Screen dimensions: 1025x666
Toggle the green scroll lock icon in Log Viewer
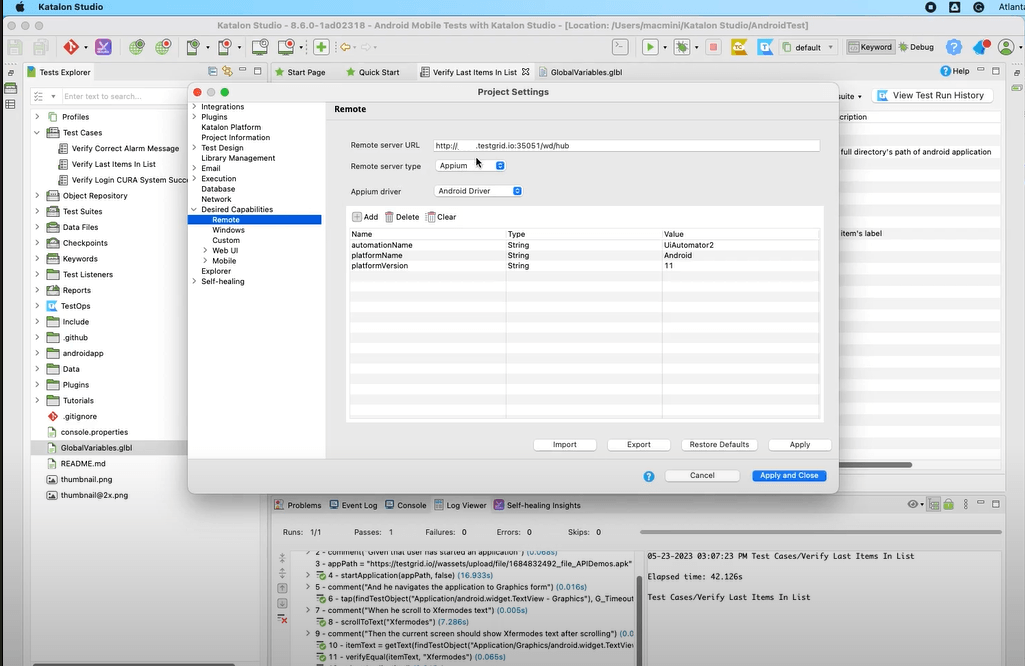(949, 504)
